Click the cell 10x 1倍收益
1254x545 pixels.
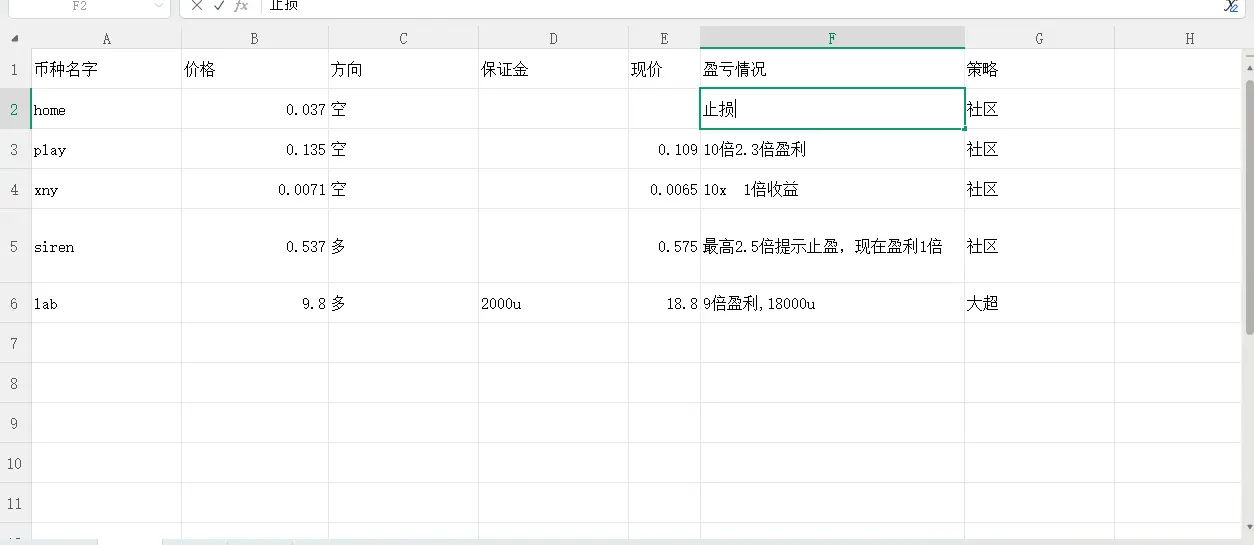pyautogui.click(x=832, y=189)
